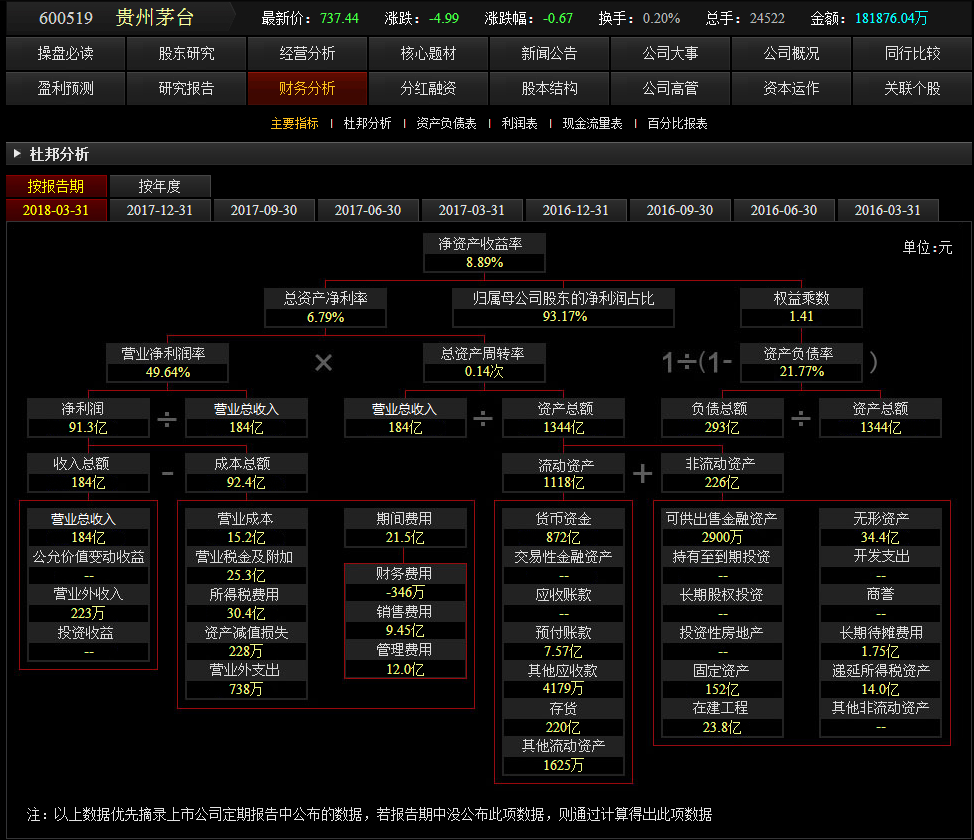Open 分红融资 tab
Screen dimensions: 974x840
(429, 88)
